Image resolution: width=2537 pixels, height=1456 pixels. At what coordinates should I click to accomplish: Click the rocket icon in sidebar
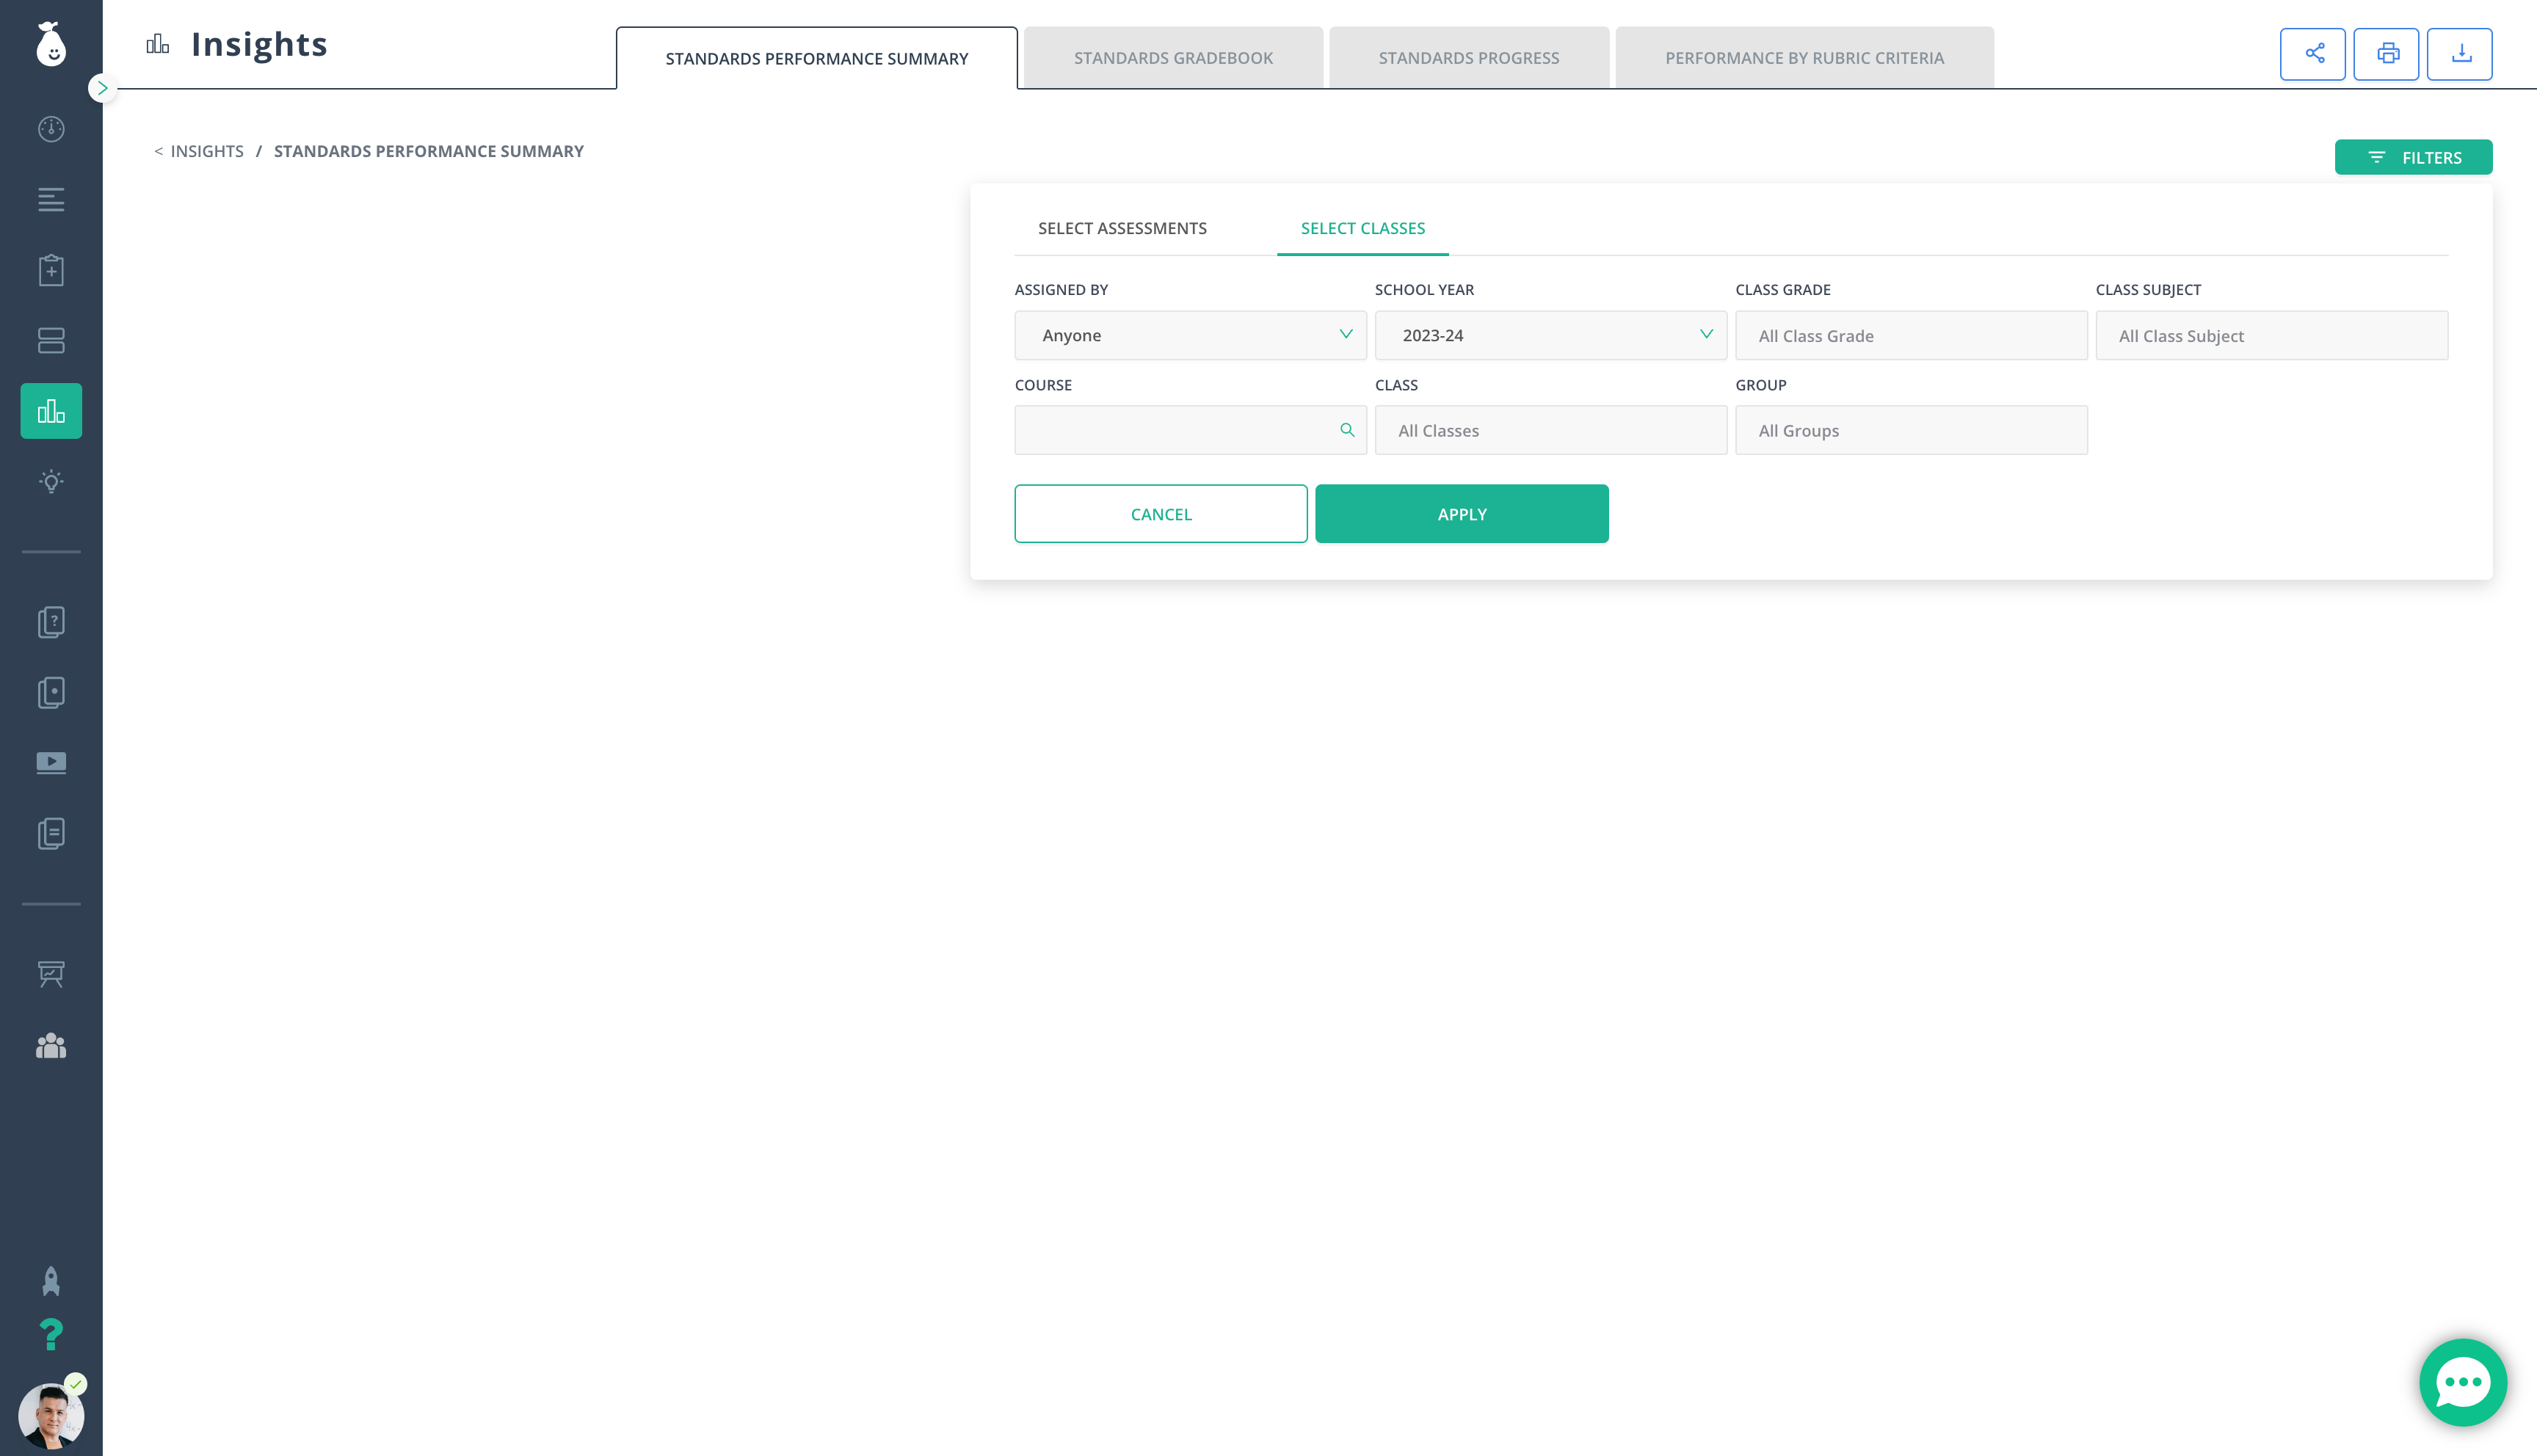51,1281
